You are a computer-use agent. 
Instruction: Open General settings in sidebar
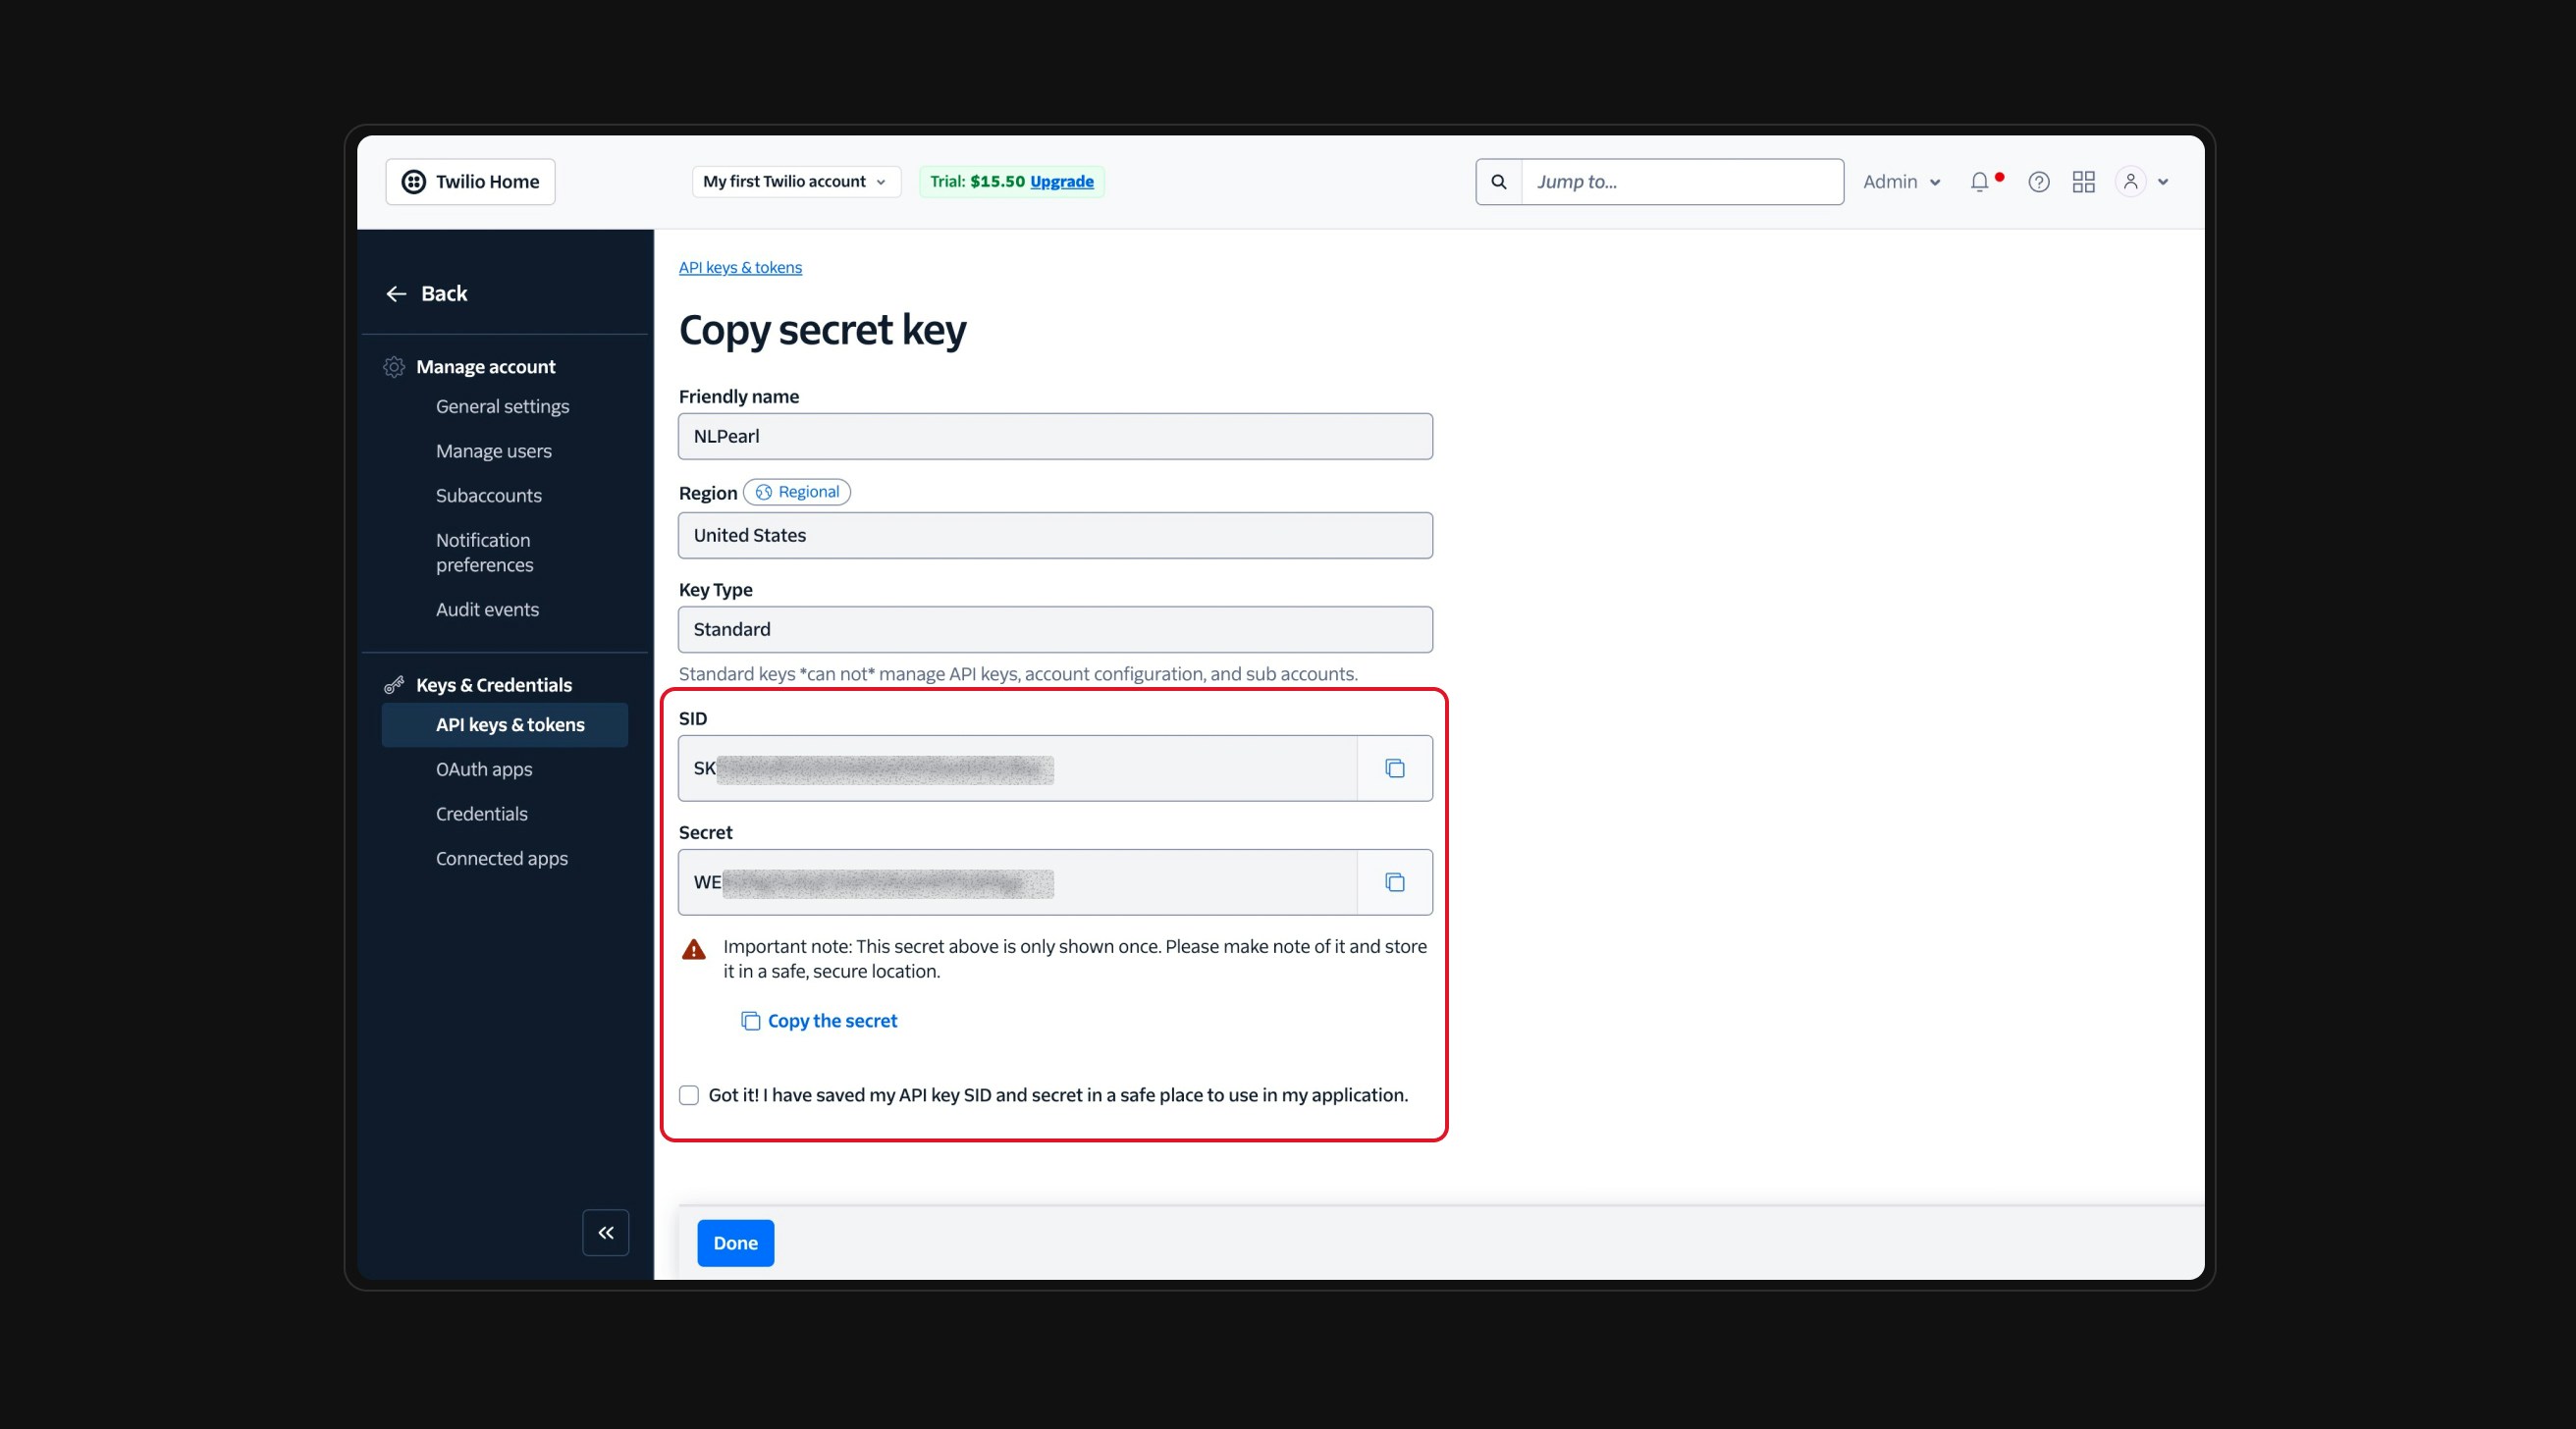502,406
